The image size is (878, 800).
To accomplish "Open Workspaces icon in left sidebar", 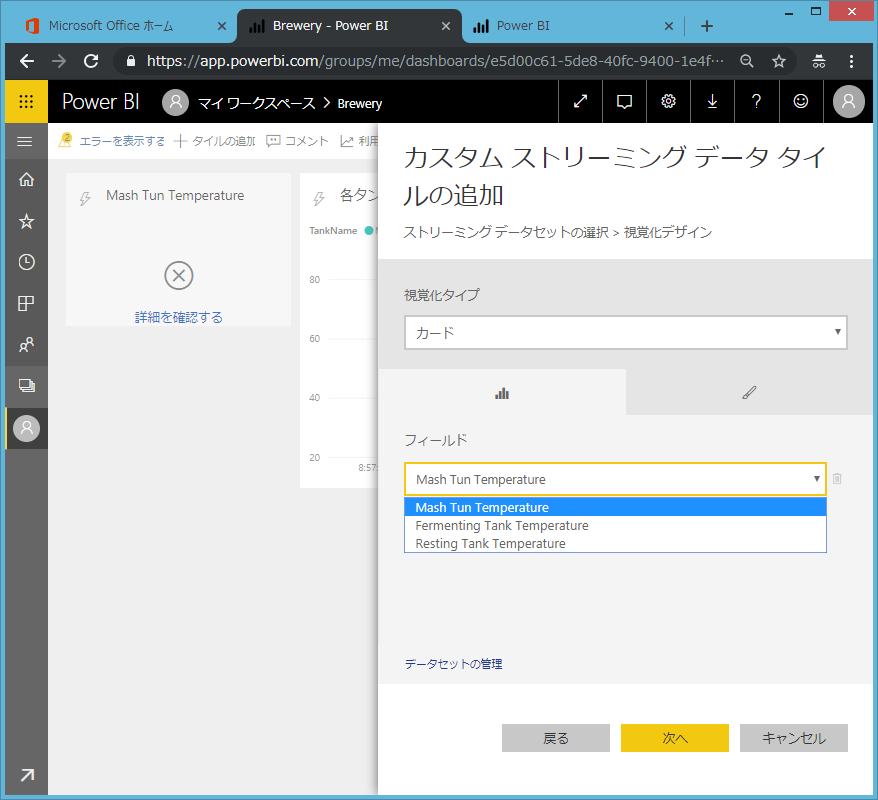I will coord(26,386).
